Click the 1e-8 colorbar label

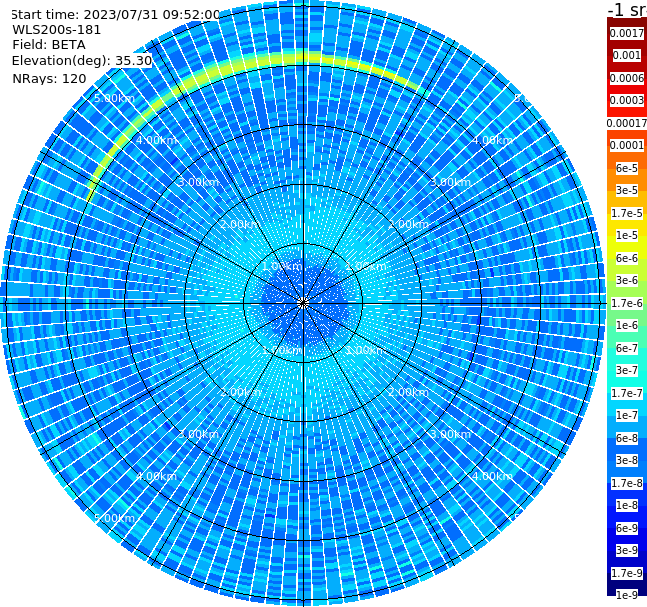[x=627, y=505]
